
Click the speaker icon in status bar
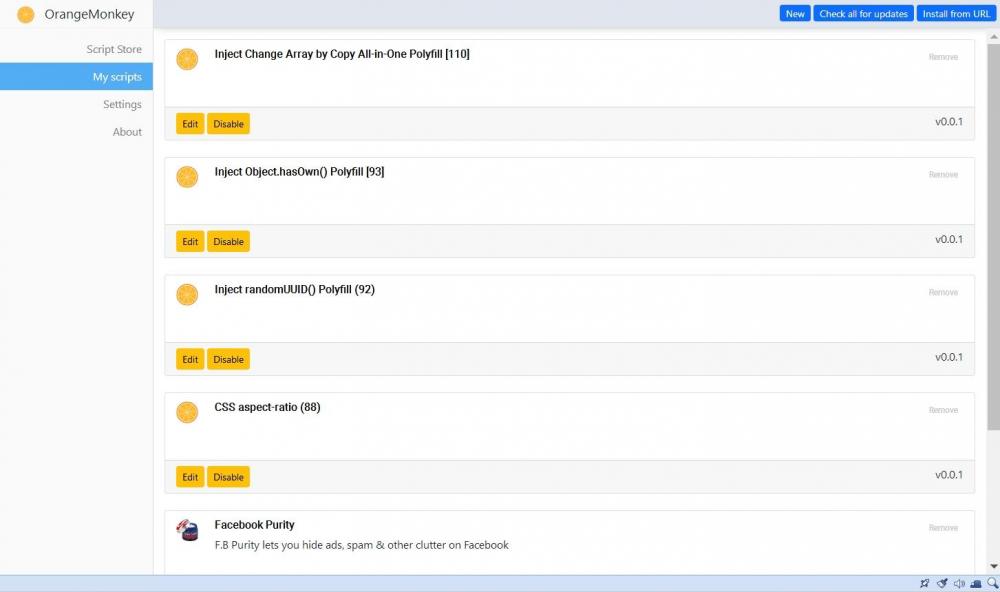click(x=958, y=584)
